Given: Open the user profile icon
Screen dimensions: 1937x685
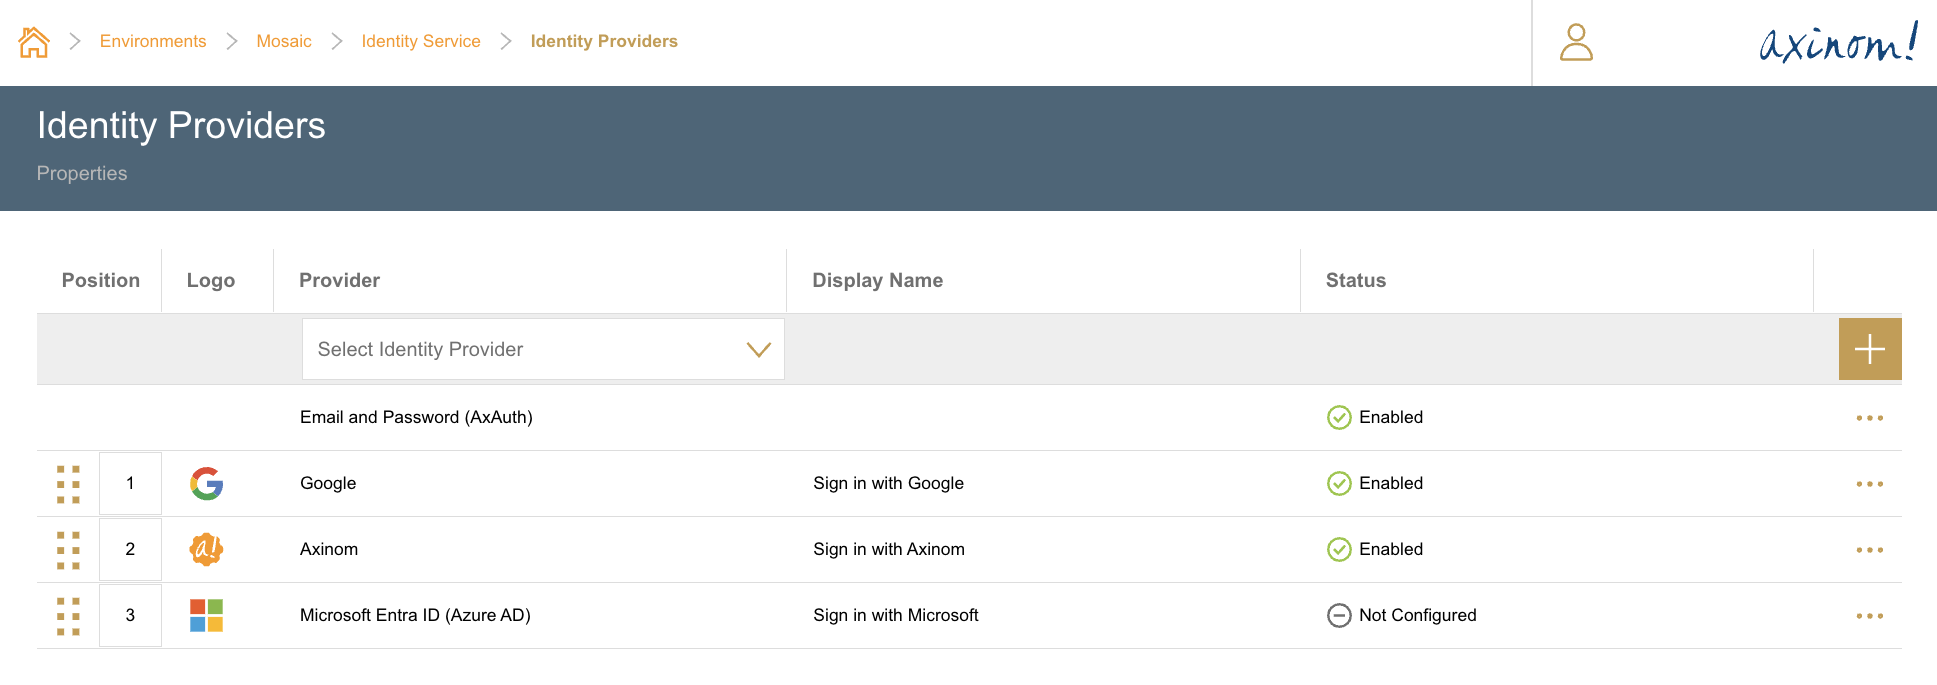Looking at the screenshot, I should tap(1576, 42).
